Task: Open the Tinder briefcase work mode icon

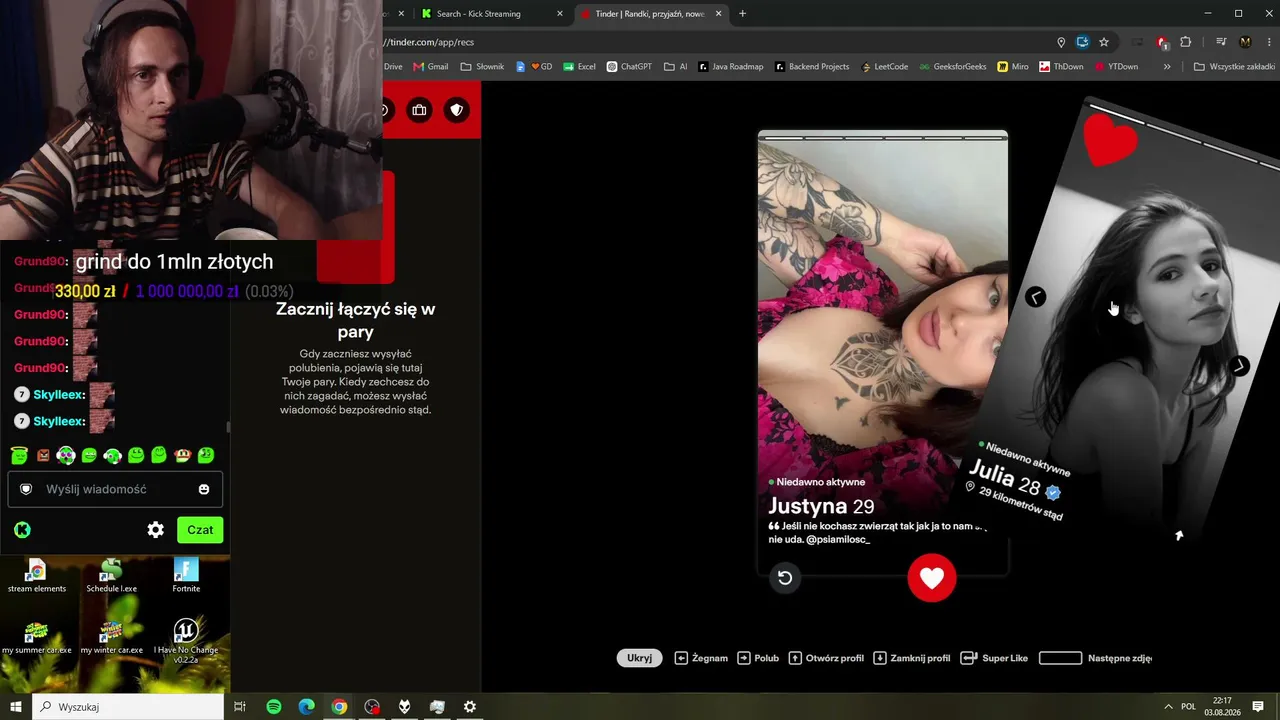Action: point(419,110)
